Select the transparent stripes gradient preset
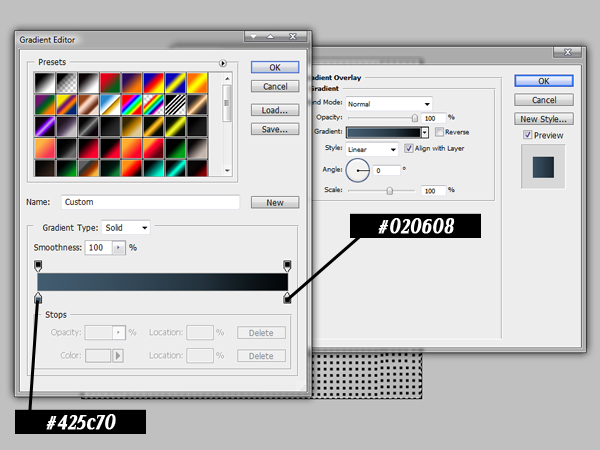The image size is (600, 450). pyautogui.click(x=175, y=104)
